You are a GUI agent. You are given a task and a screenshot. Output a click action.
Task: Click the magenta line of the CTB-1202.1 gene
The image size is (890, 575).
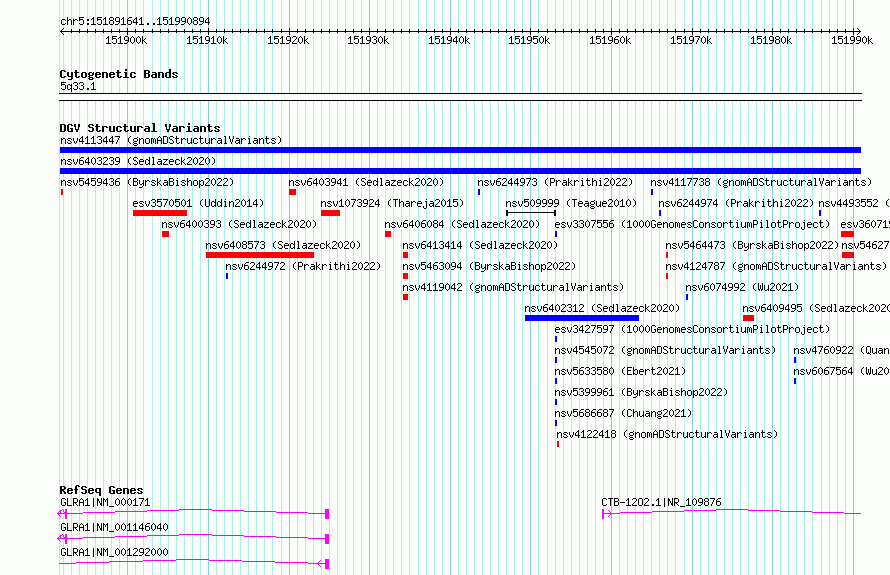point(731,512)
